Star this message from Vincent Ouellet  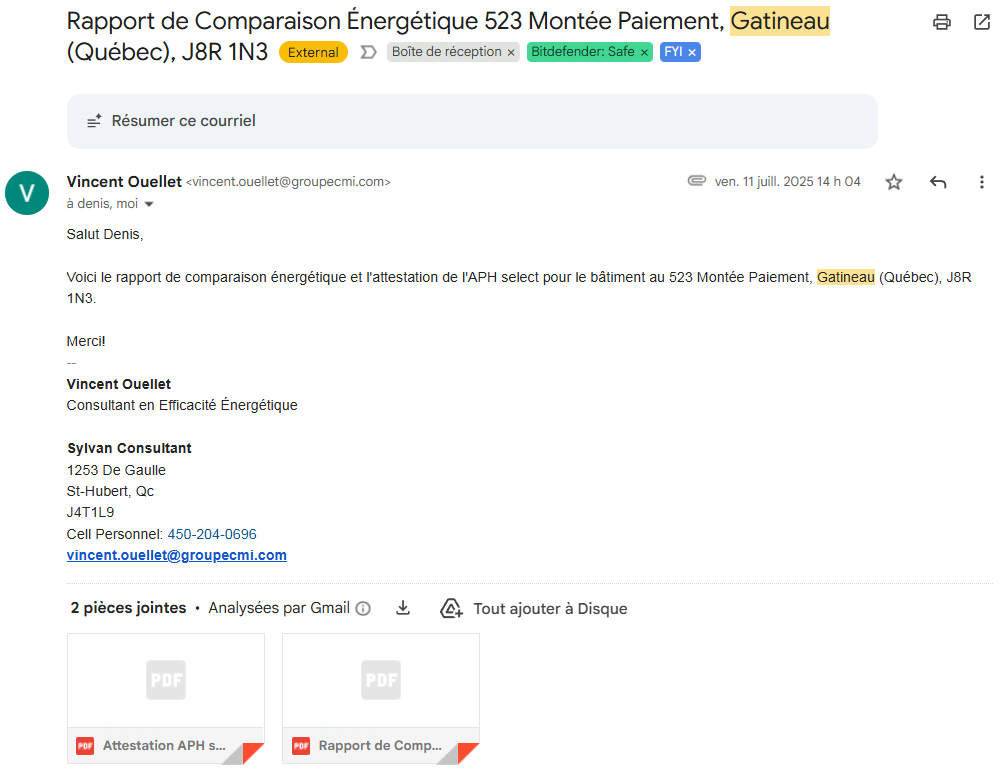pos(894,182)
